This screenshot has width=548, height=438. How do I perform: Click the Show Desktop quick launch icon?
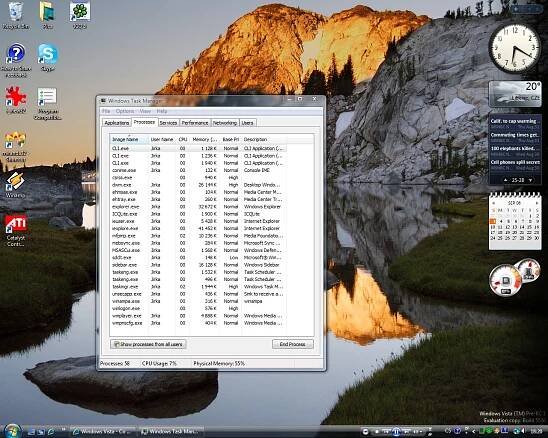tap(31, 431)
